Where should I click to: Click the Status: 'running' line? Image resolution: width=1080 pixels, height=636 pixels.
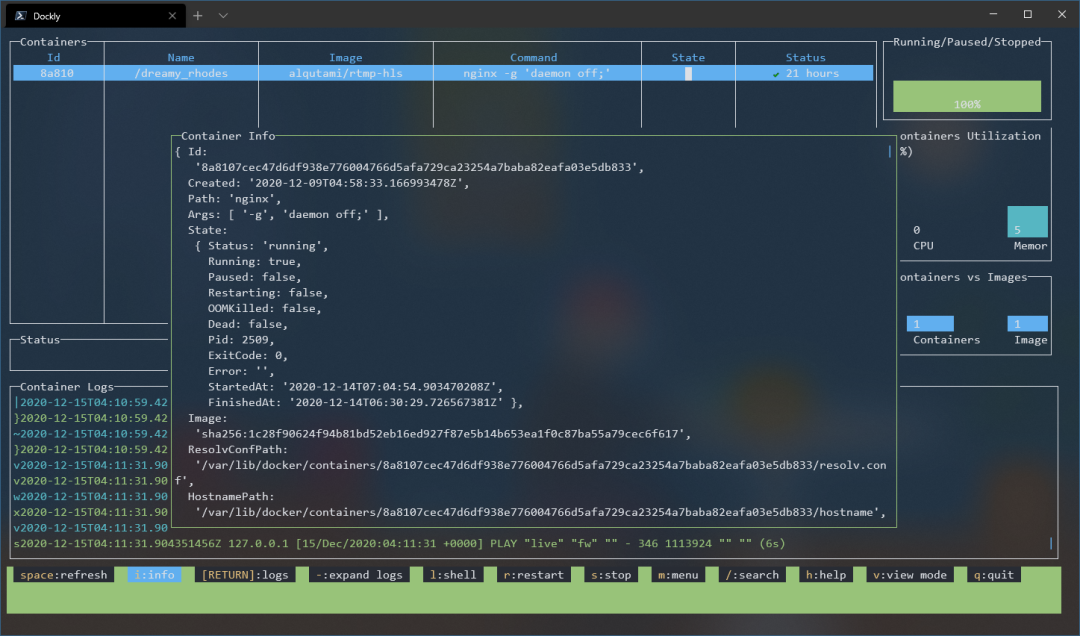(268, 246)
